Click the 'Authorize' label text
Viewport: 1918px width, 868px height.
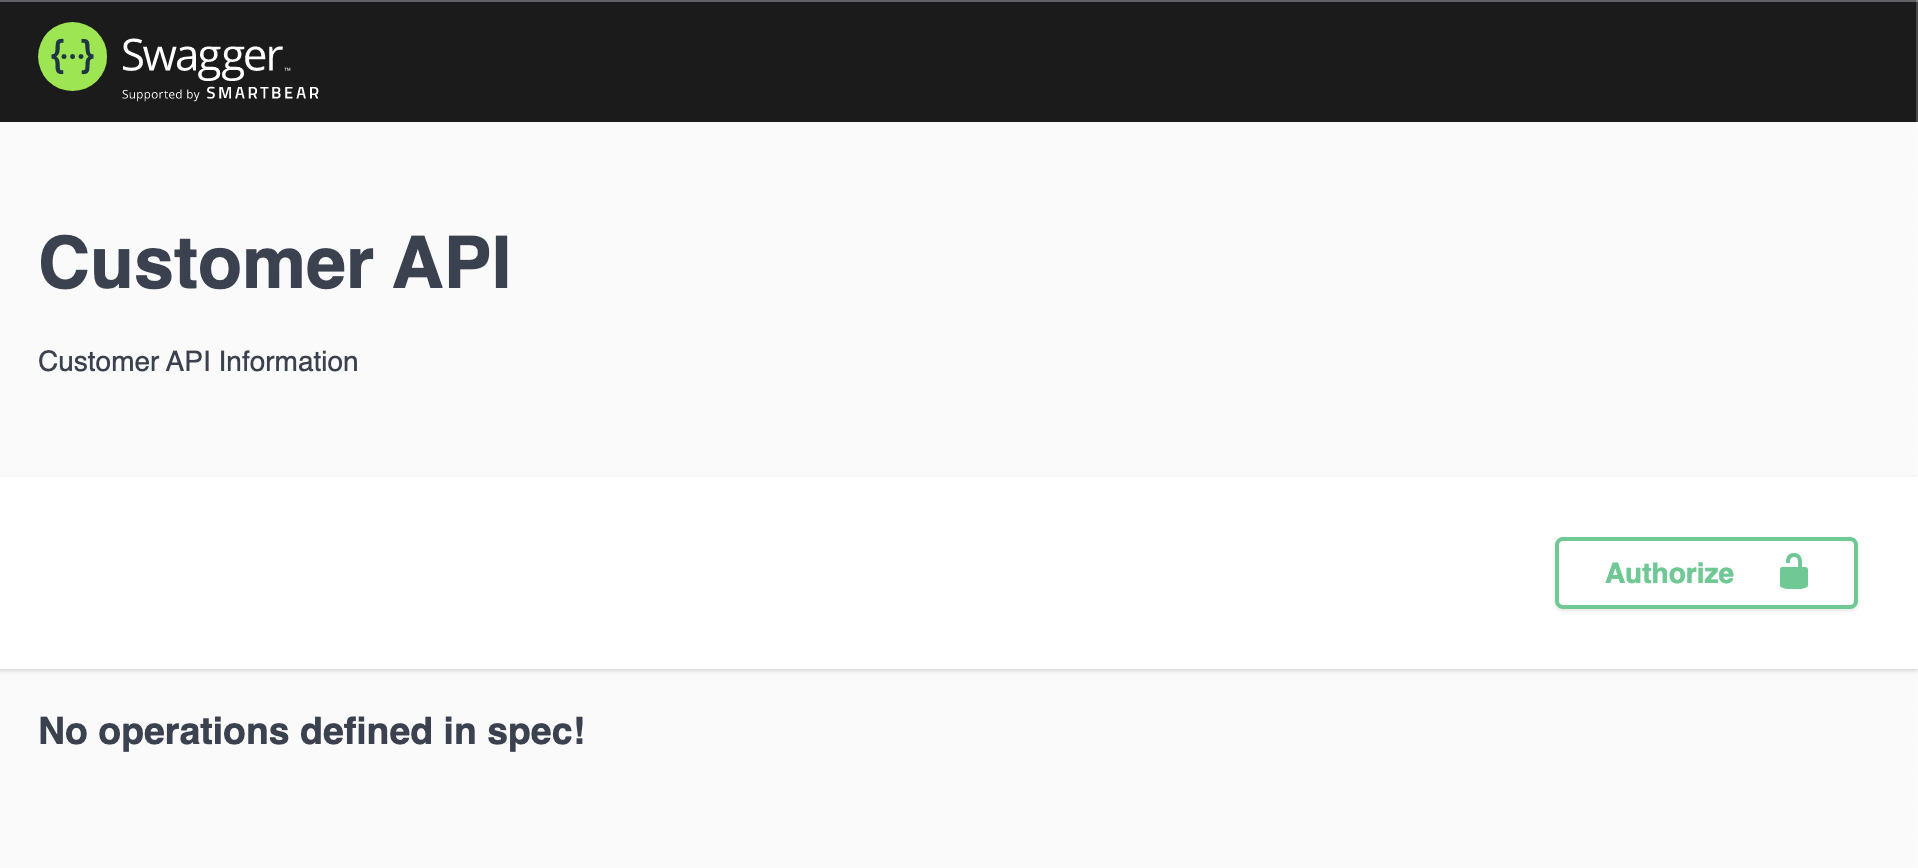1669,573
